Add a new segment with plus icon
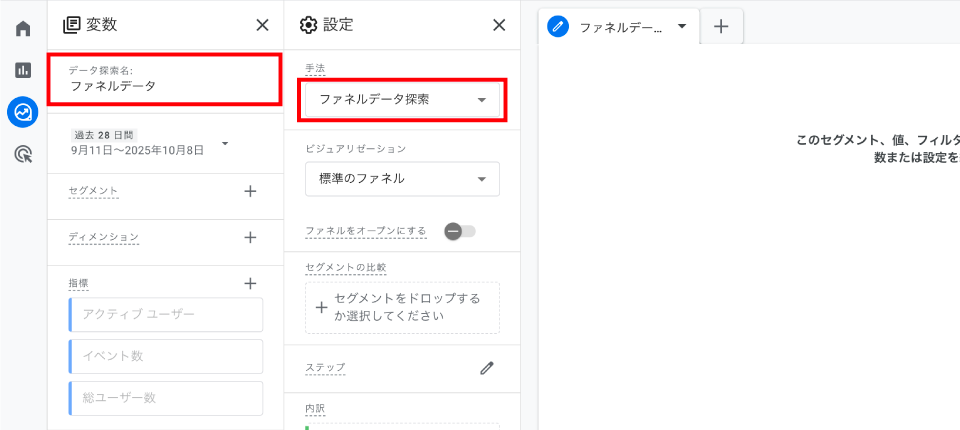The height and width of the screenshot is (430, 960). tap(250, 191)
